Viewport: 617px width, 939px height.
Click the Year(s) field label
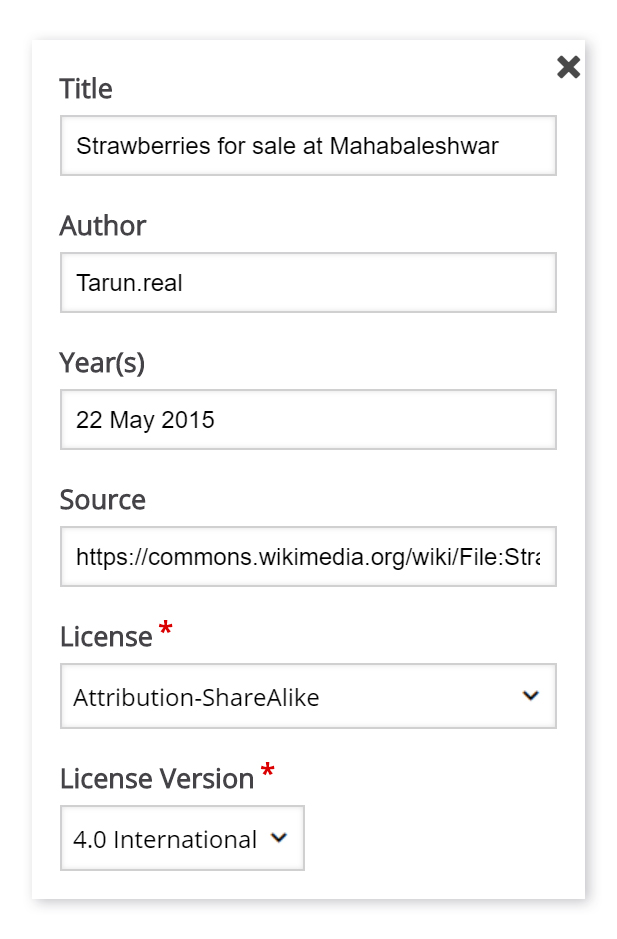[102, 363]
